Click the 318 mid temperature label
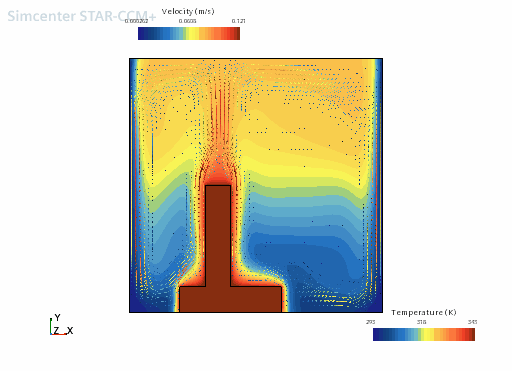Viewport: 512px width, 371px height. pyautogui.click(x=421, y=322)
